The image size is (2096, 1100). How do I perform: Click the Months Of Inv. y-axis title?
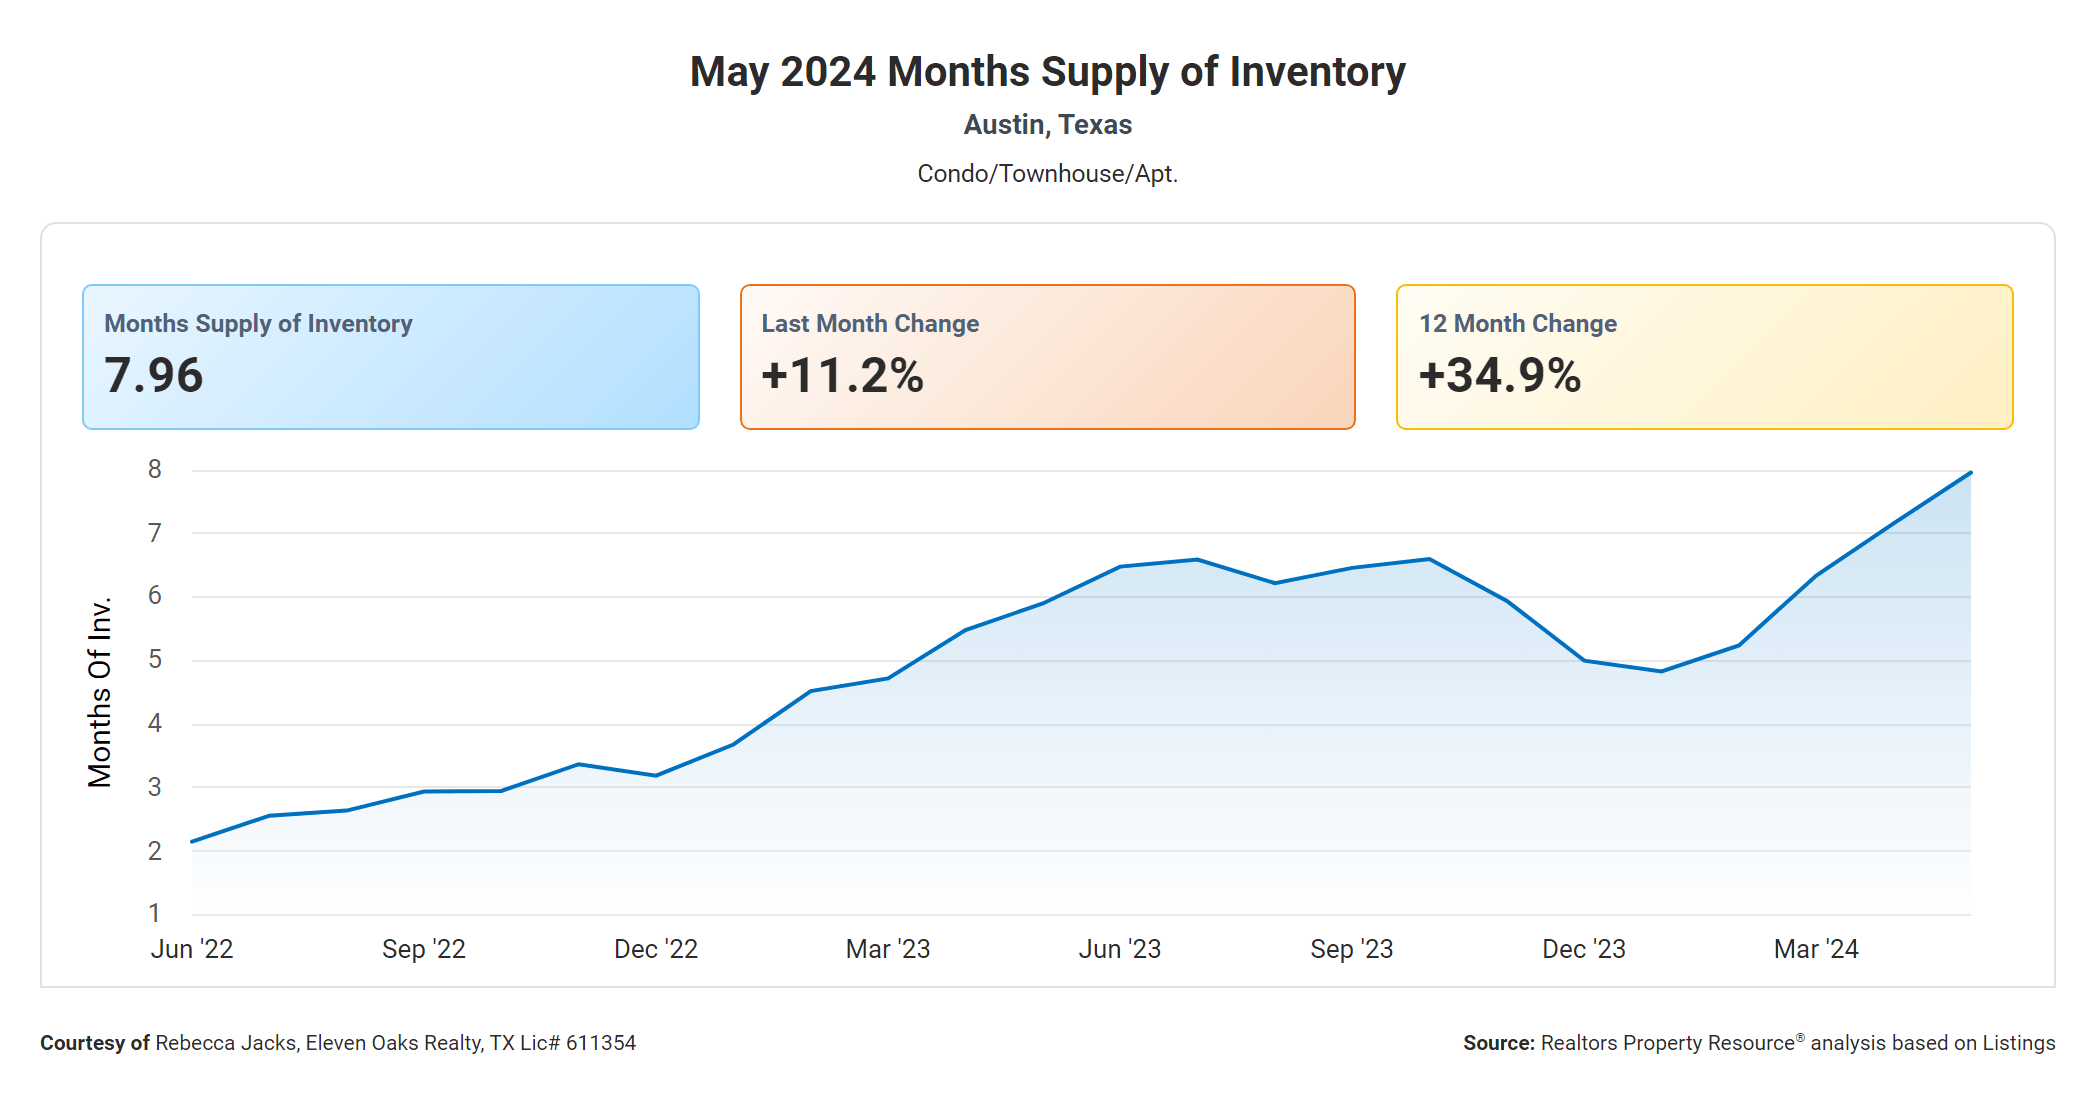click(x=100, y=692)
